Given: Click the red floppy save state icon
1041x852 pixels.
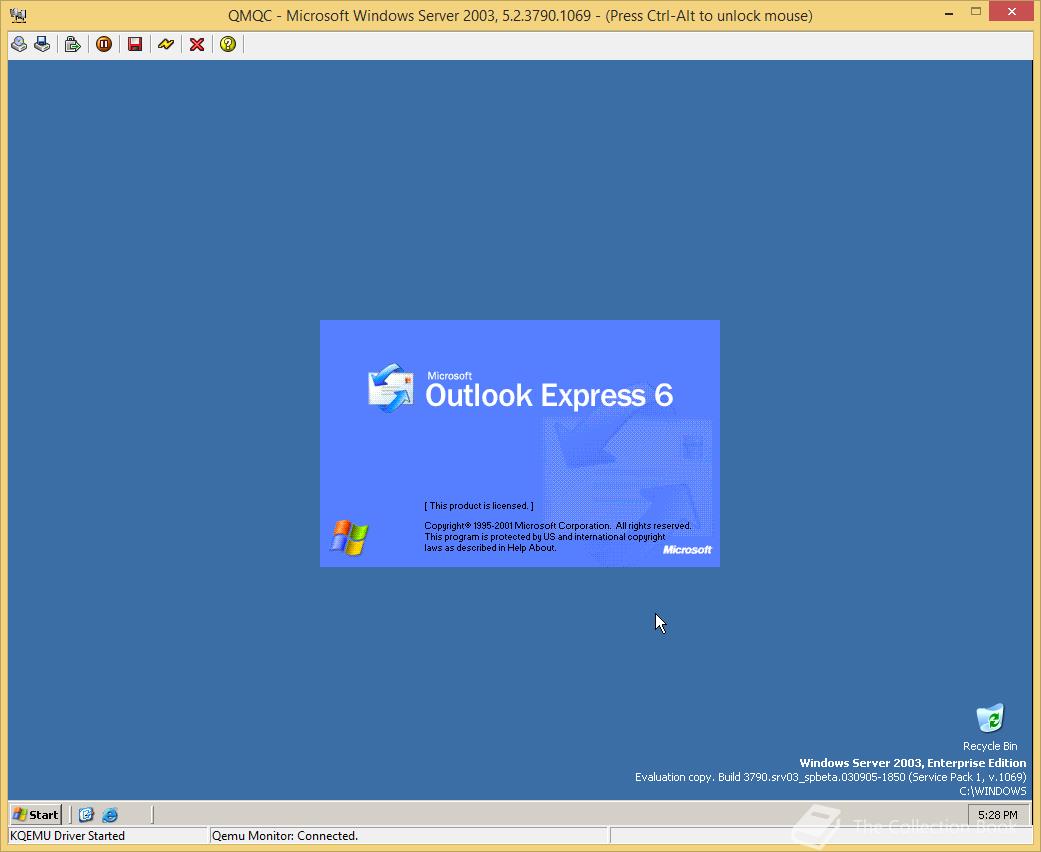Looking at the screenshot, I should (x=135, y=44).
